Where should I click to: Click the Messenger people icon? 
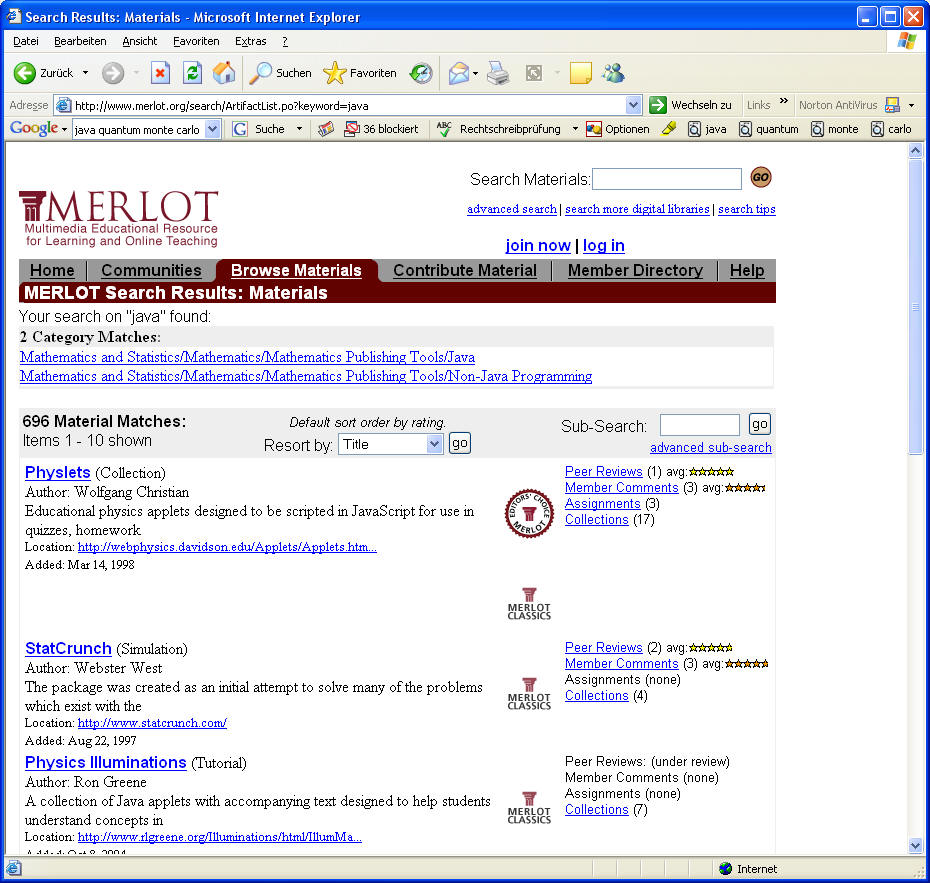coord(613,73)
